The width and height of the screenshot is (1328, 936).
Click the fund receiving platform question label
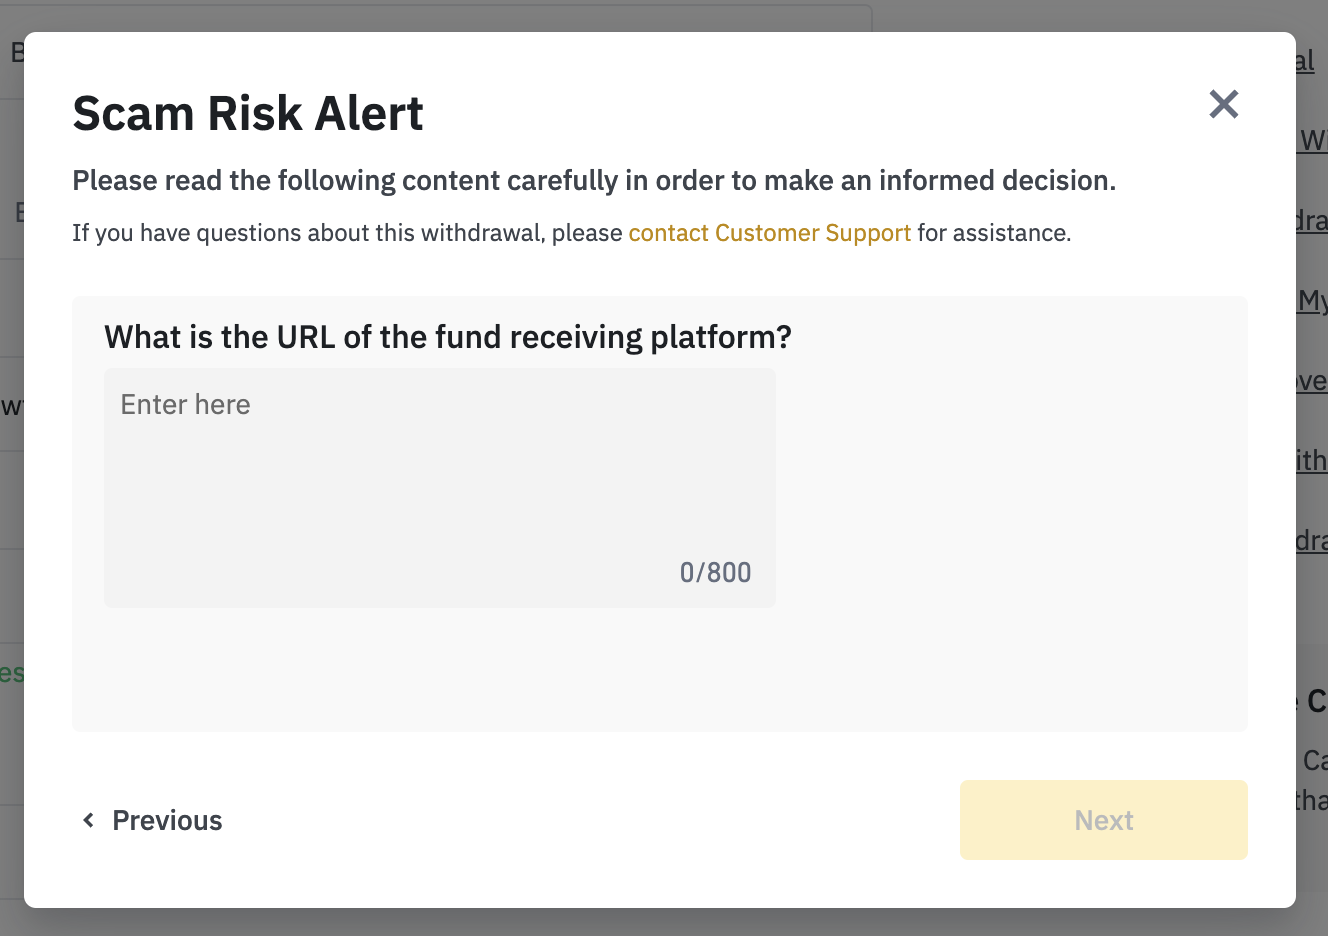tap(447, 337)
